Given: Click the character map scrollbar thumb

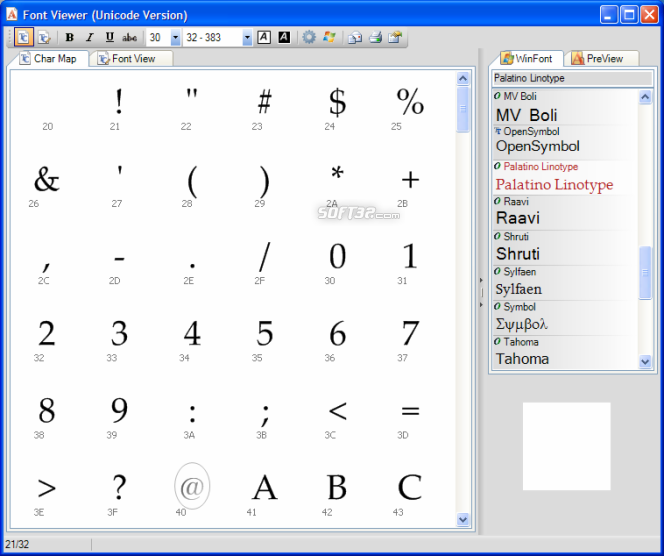Looking at the screenshot, I should pos(463,109).
